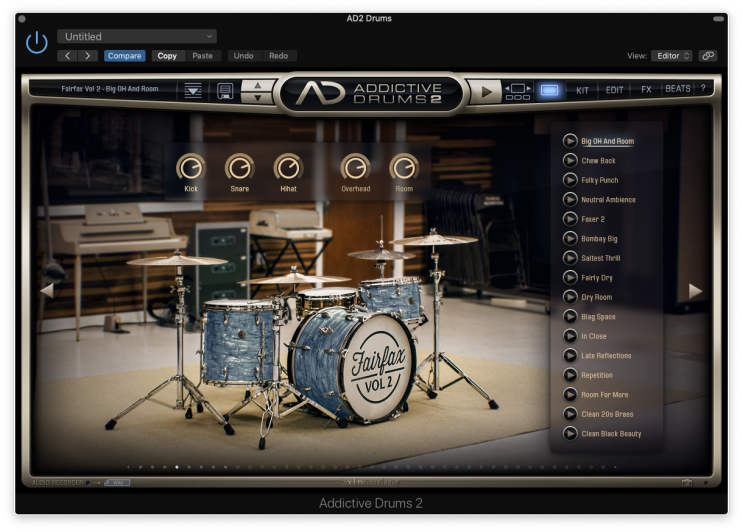Select the Dry Room preset name
743x532 pixels.
pyautogui.click(x=597, y=297)
